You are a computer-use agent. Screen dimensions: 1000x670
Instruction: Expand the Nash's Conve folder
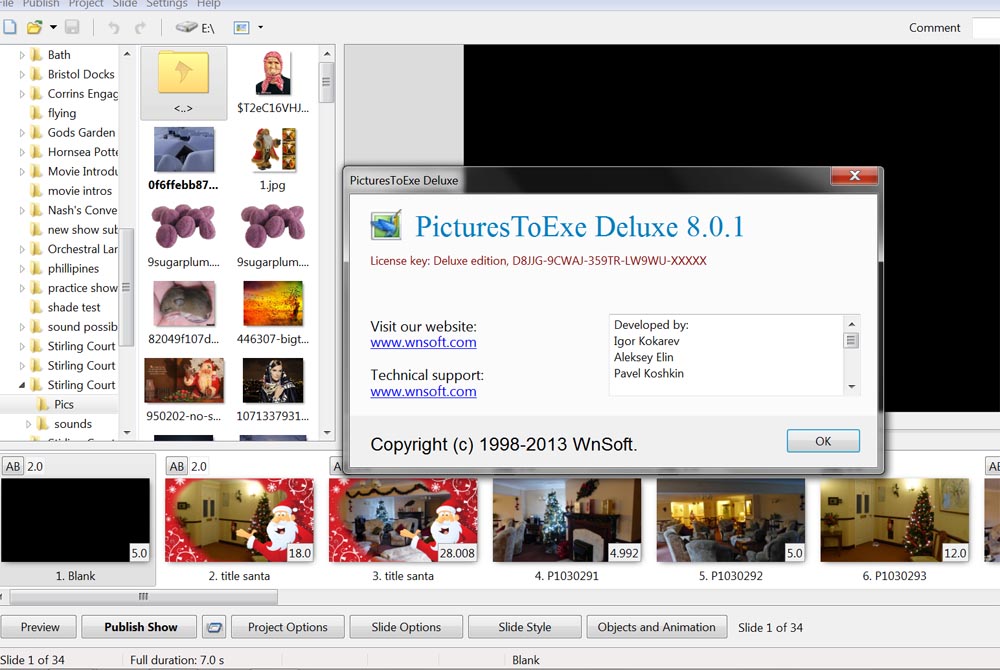click(x=22, y=210)
